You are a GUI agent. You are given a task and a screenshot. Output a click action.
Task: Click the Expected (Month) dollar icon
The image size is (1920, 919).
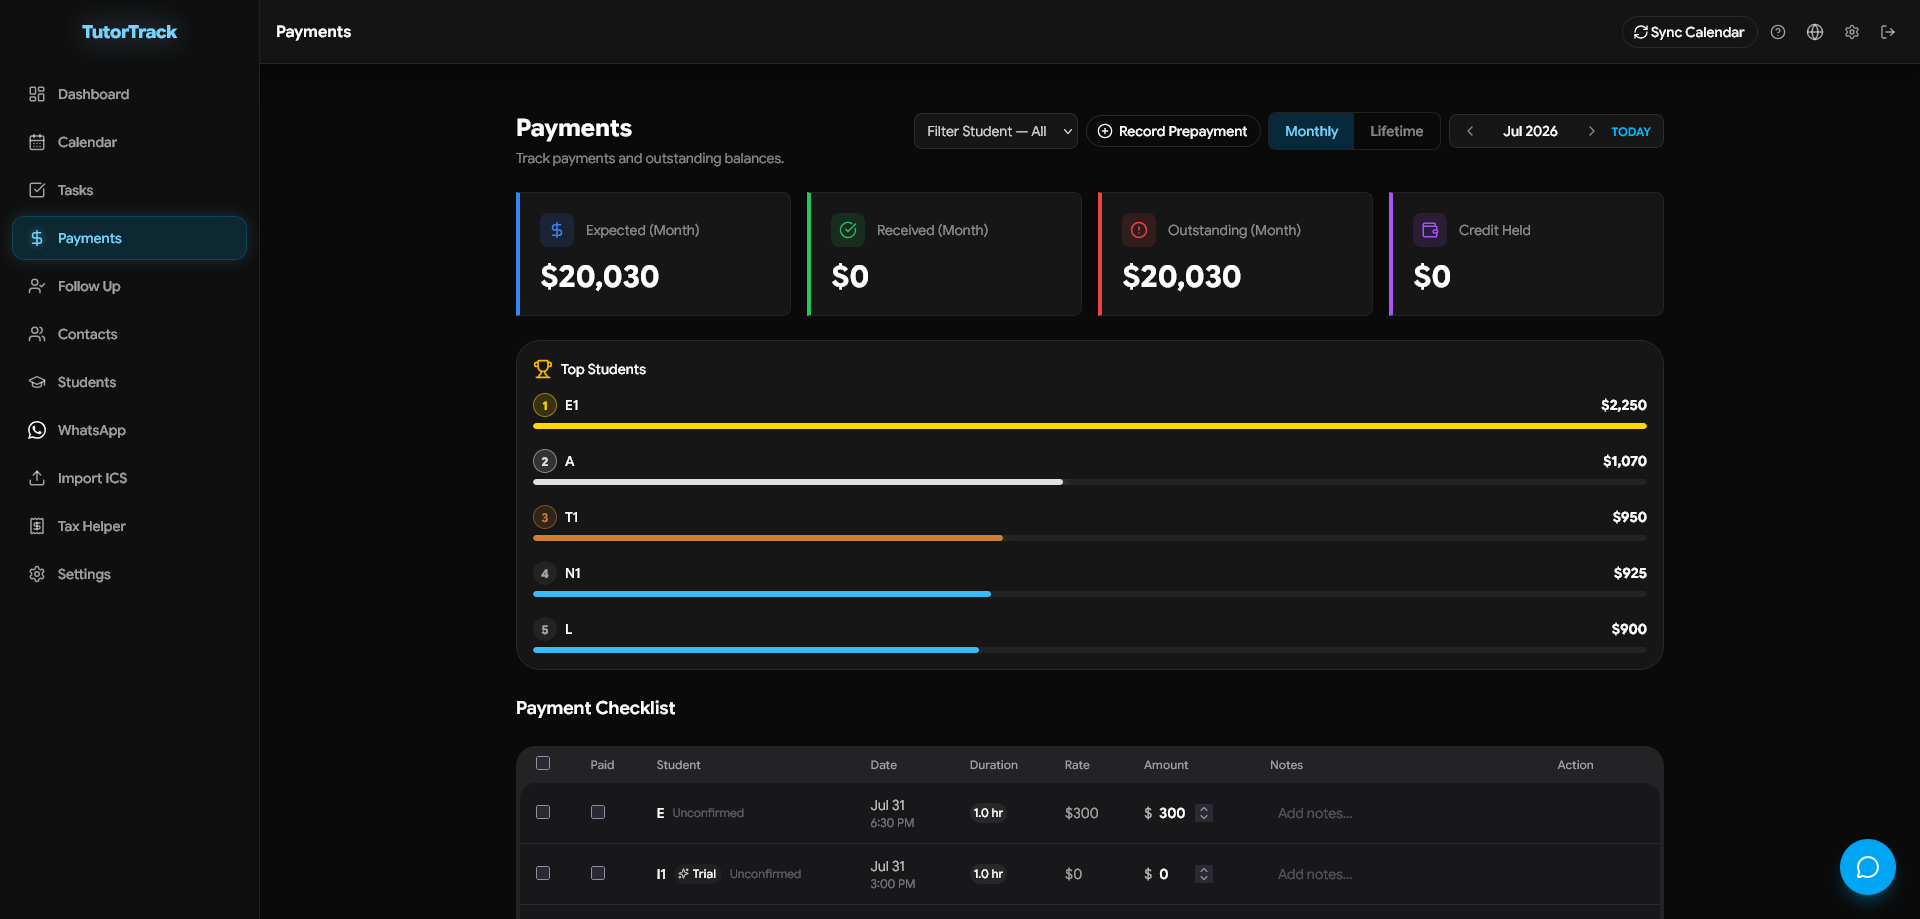pos(557,230)
